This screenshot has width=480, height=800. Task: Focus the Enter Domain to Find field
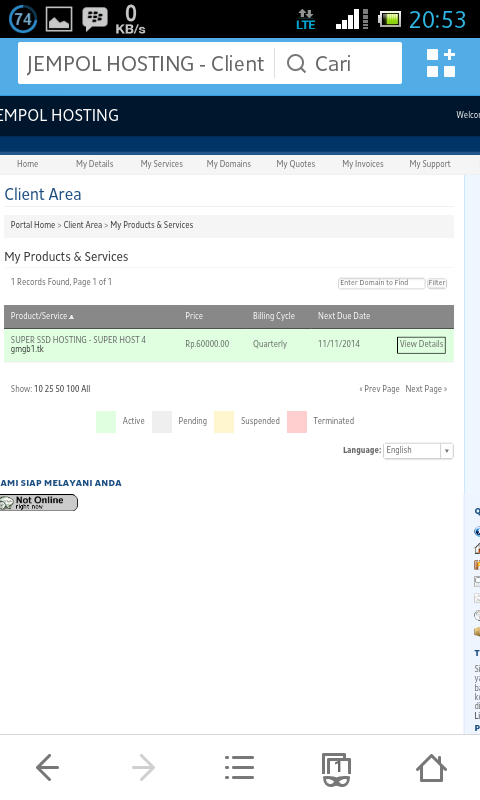382,283
